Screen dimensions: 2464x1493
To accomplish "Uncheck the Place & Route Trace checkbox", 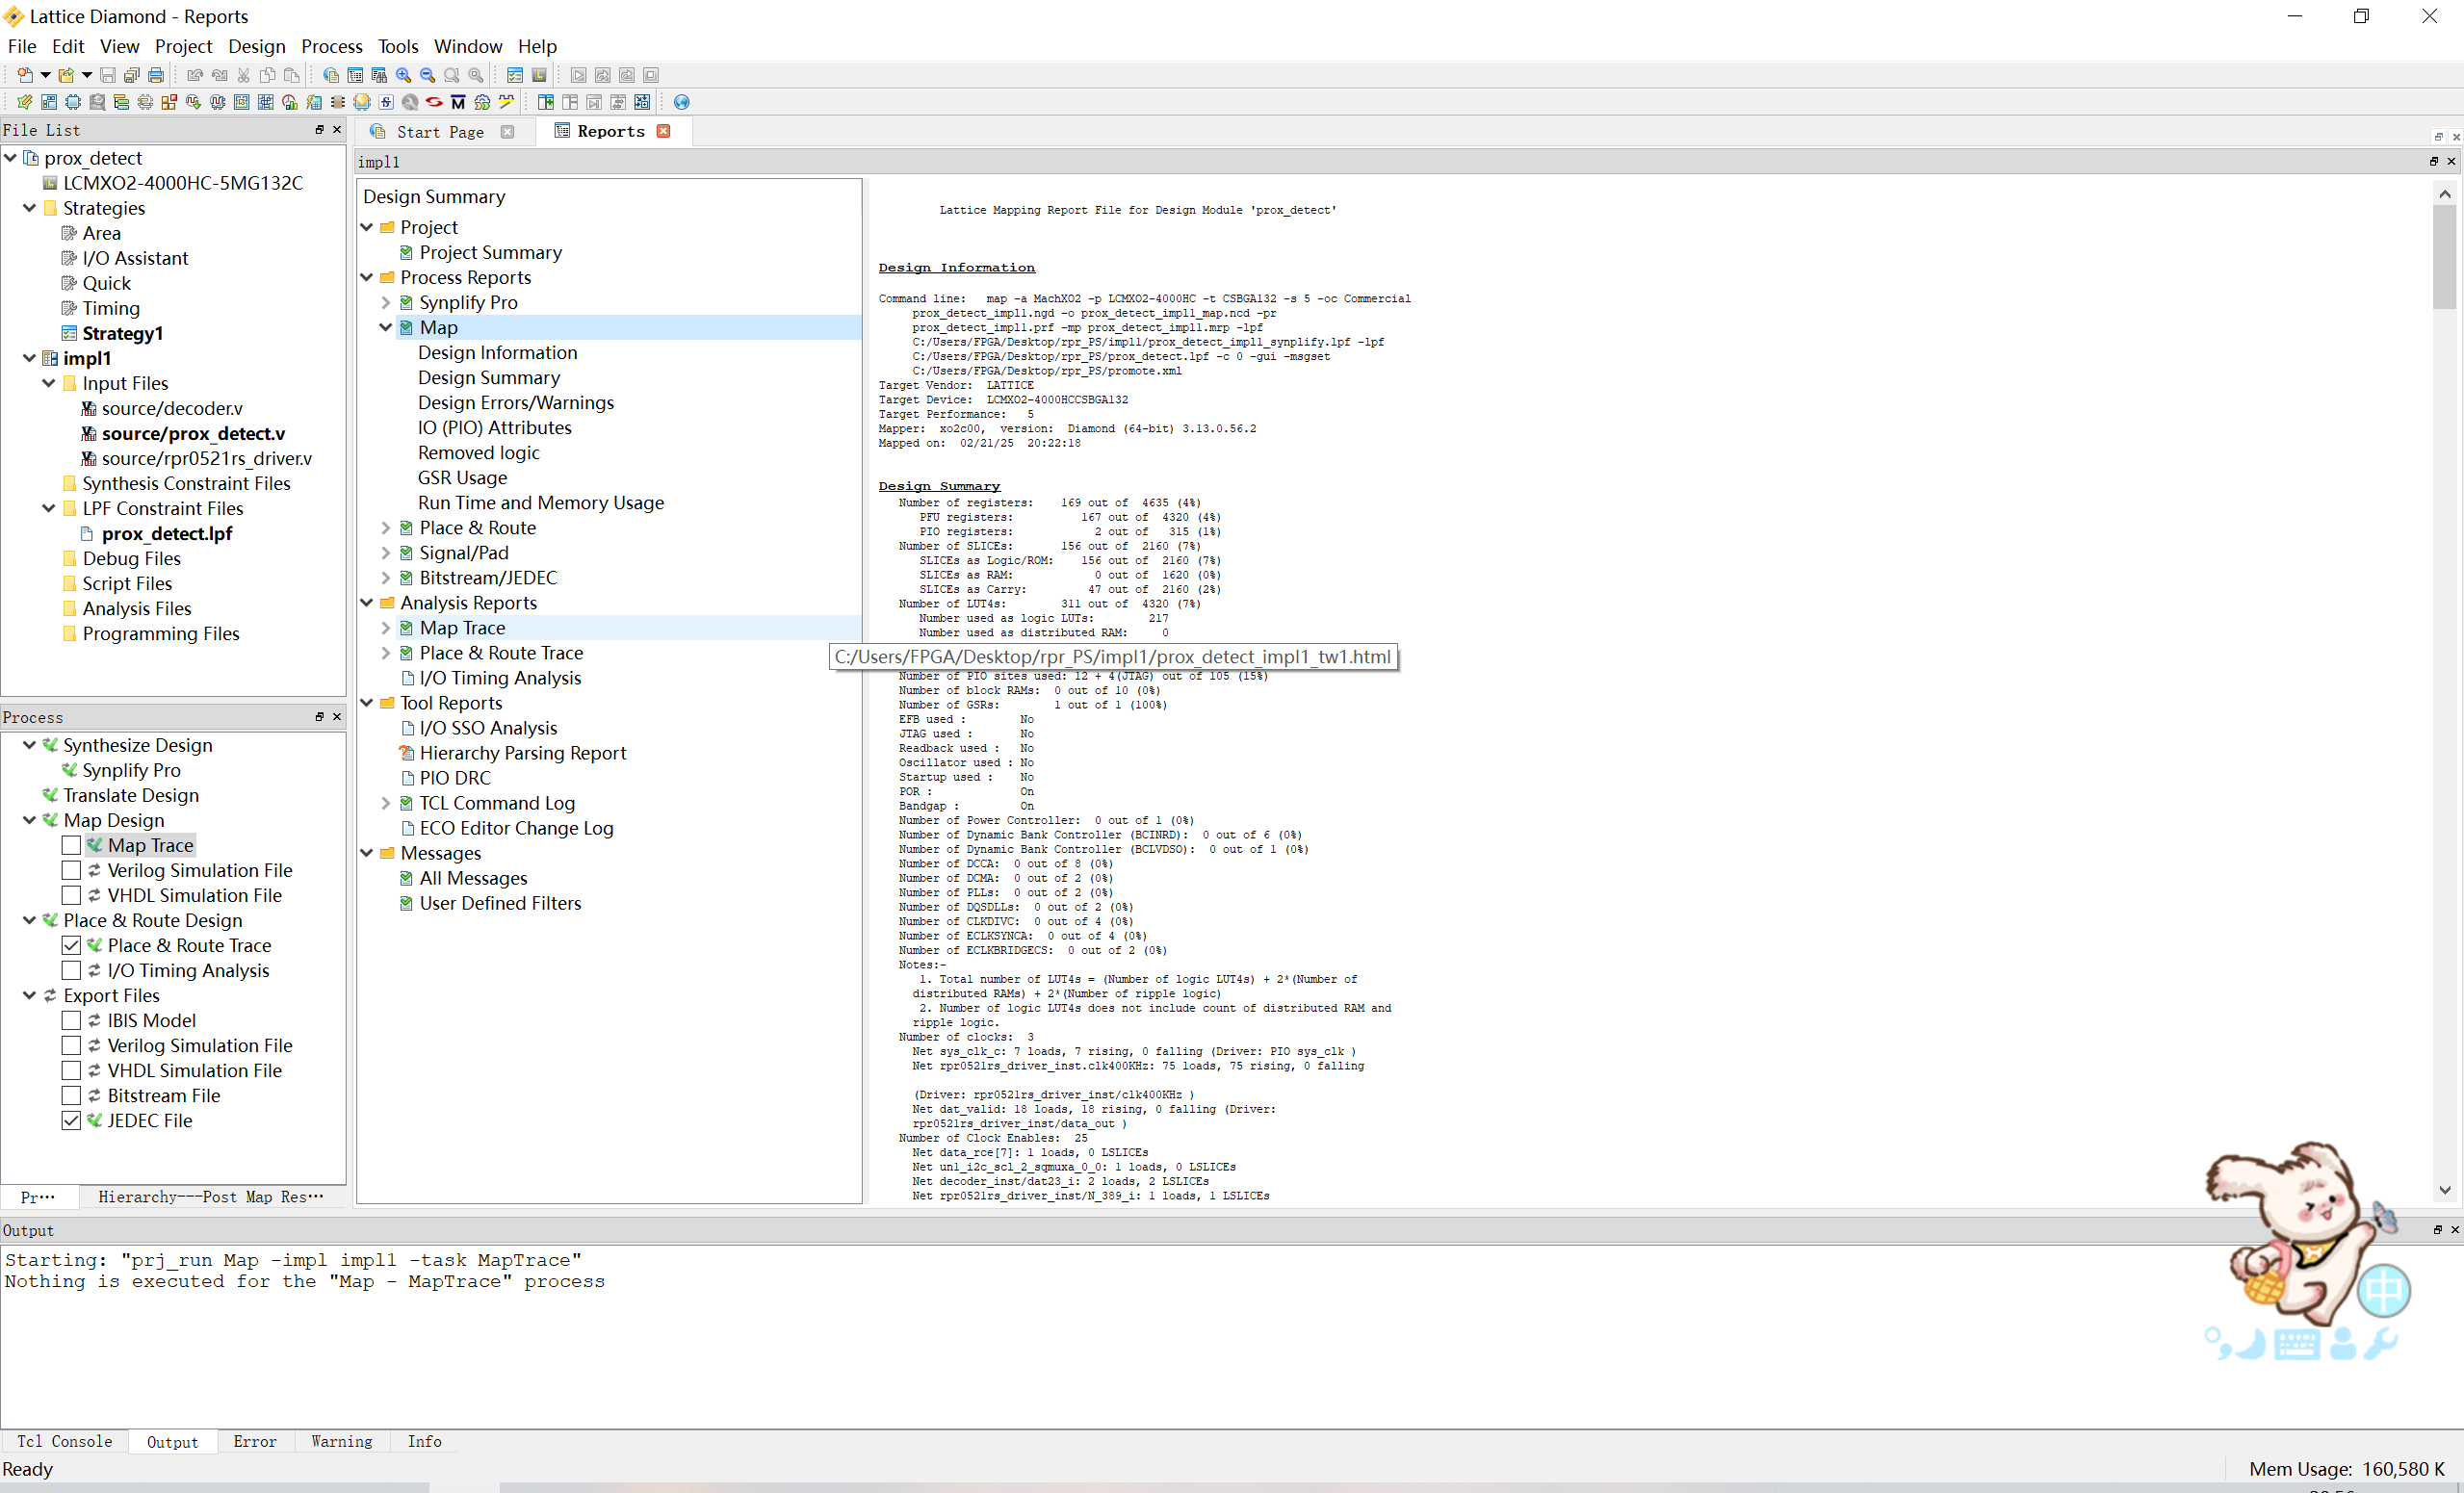I will [x=71, y=945].
